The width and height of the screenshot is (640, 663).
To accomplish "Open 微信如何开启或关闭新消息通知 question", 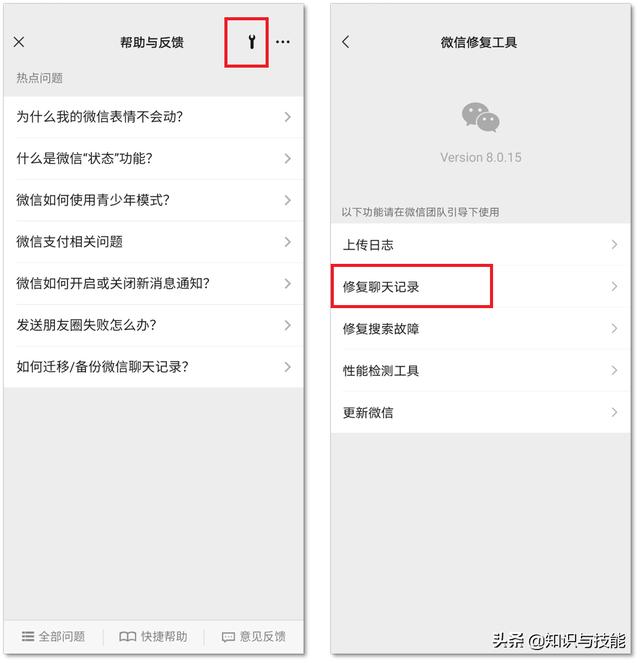I will click(x=153, y=283).
